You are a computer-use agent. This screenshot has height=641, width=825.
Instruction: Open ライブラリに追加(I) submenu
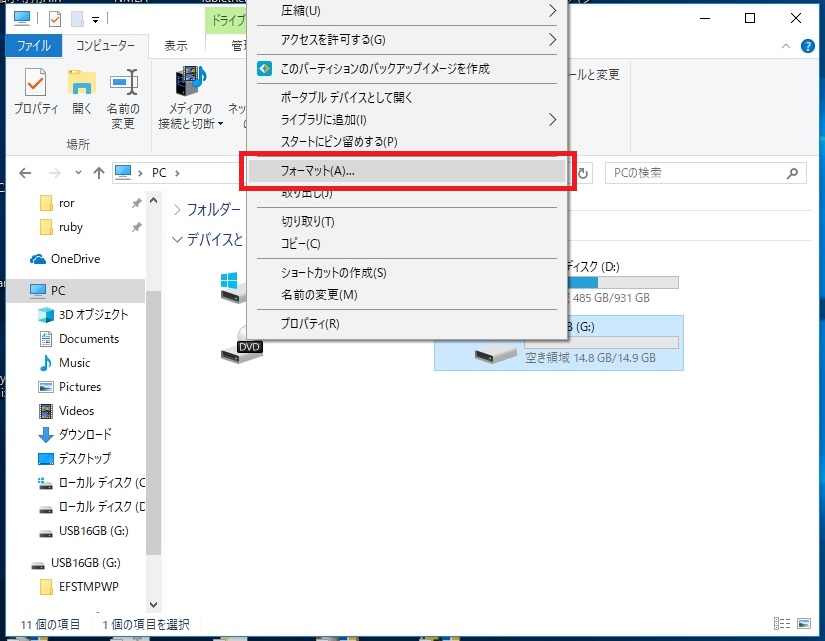click(407, 119)
